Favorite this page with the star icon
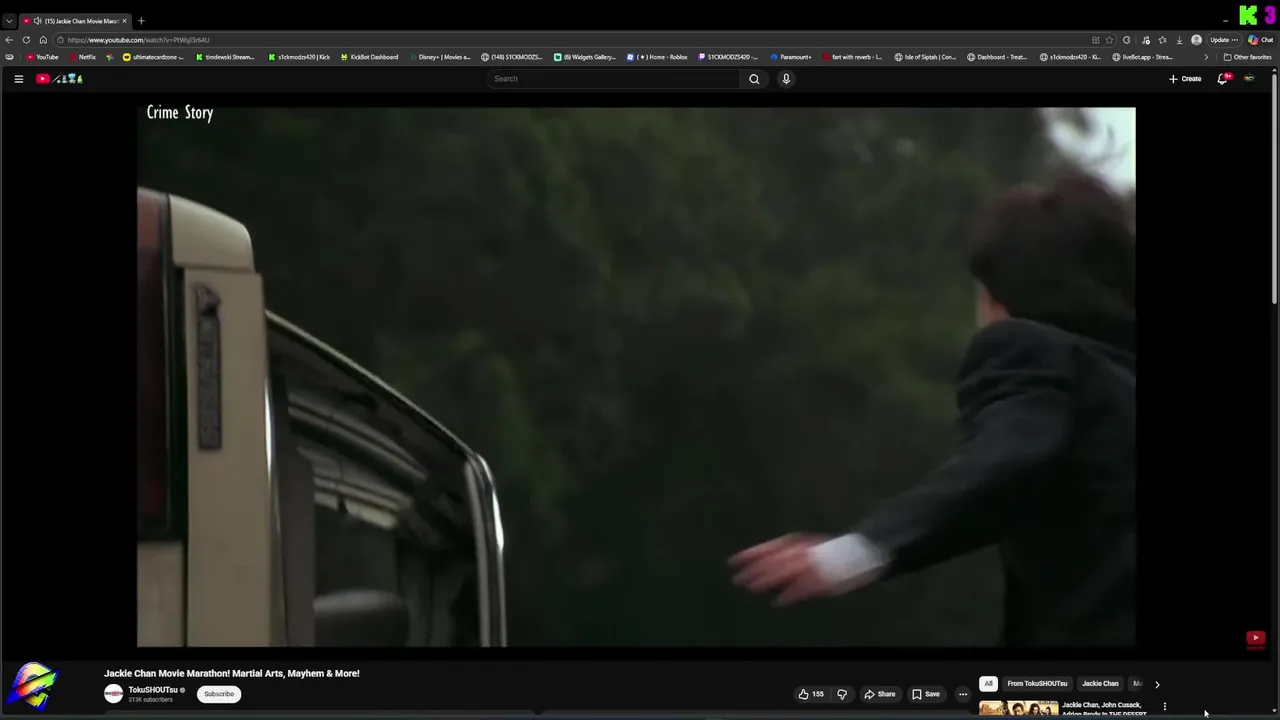 [1109, 40]
